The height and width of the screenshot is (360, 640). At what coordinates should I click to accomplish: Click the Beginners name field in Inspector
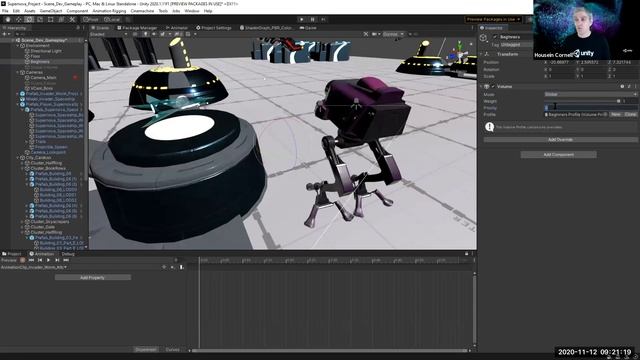[x=516, y=37]
